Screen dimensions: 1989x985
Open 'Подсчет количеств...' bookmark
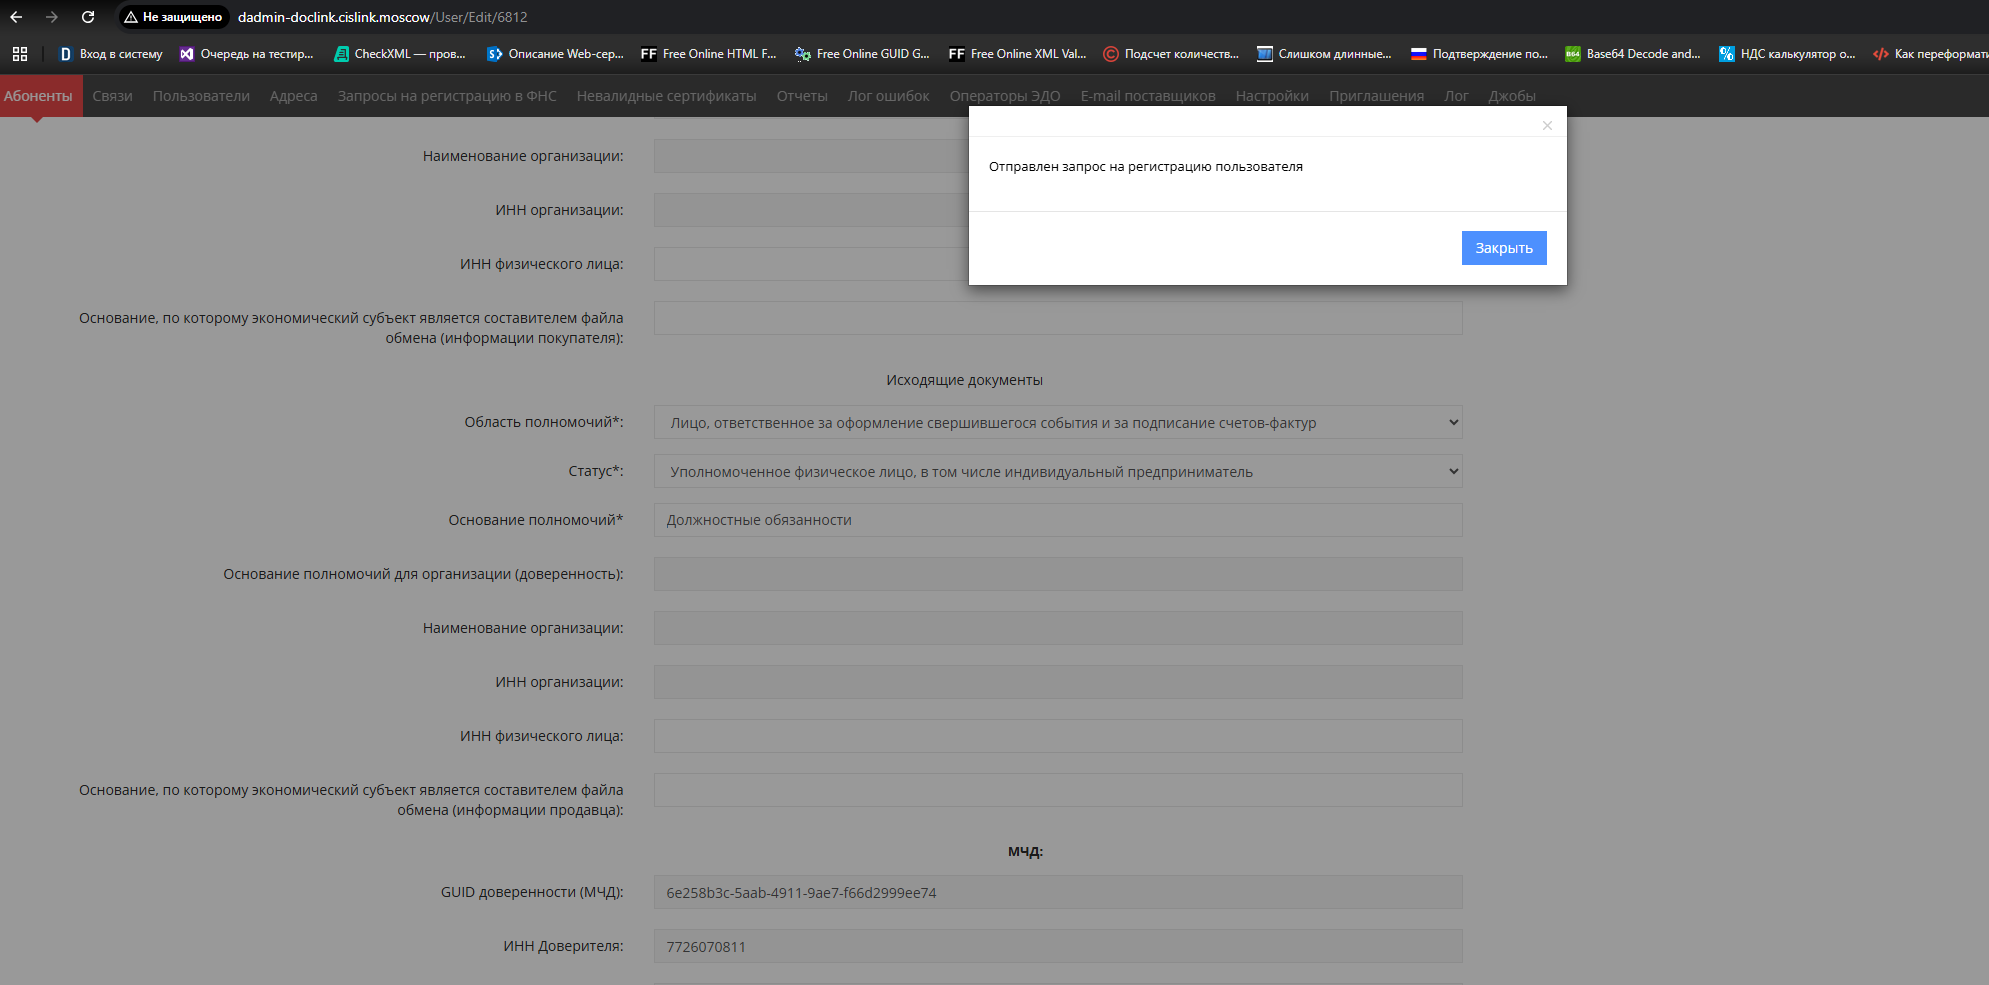pyautogui.click(x=1171, y=54)
